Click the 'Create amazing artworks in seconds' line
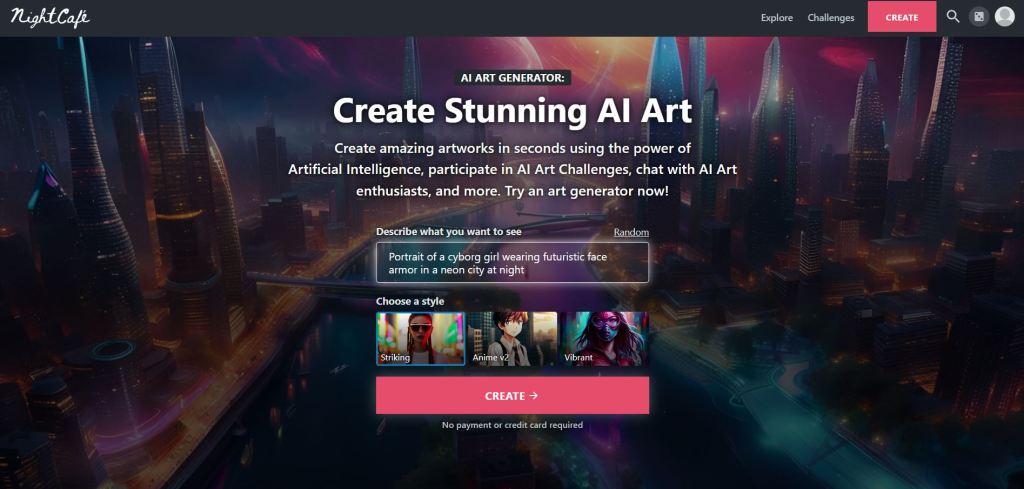 click(513, 148)
